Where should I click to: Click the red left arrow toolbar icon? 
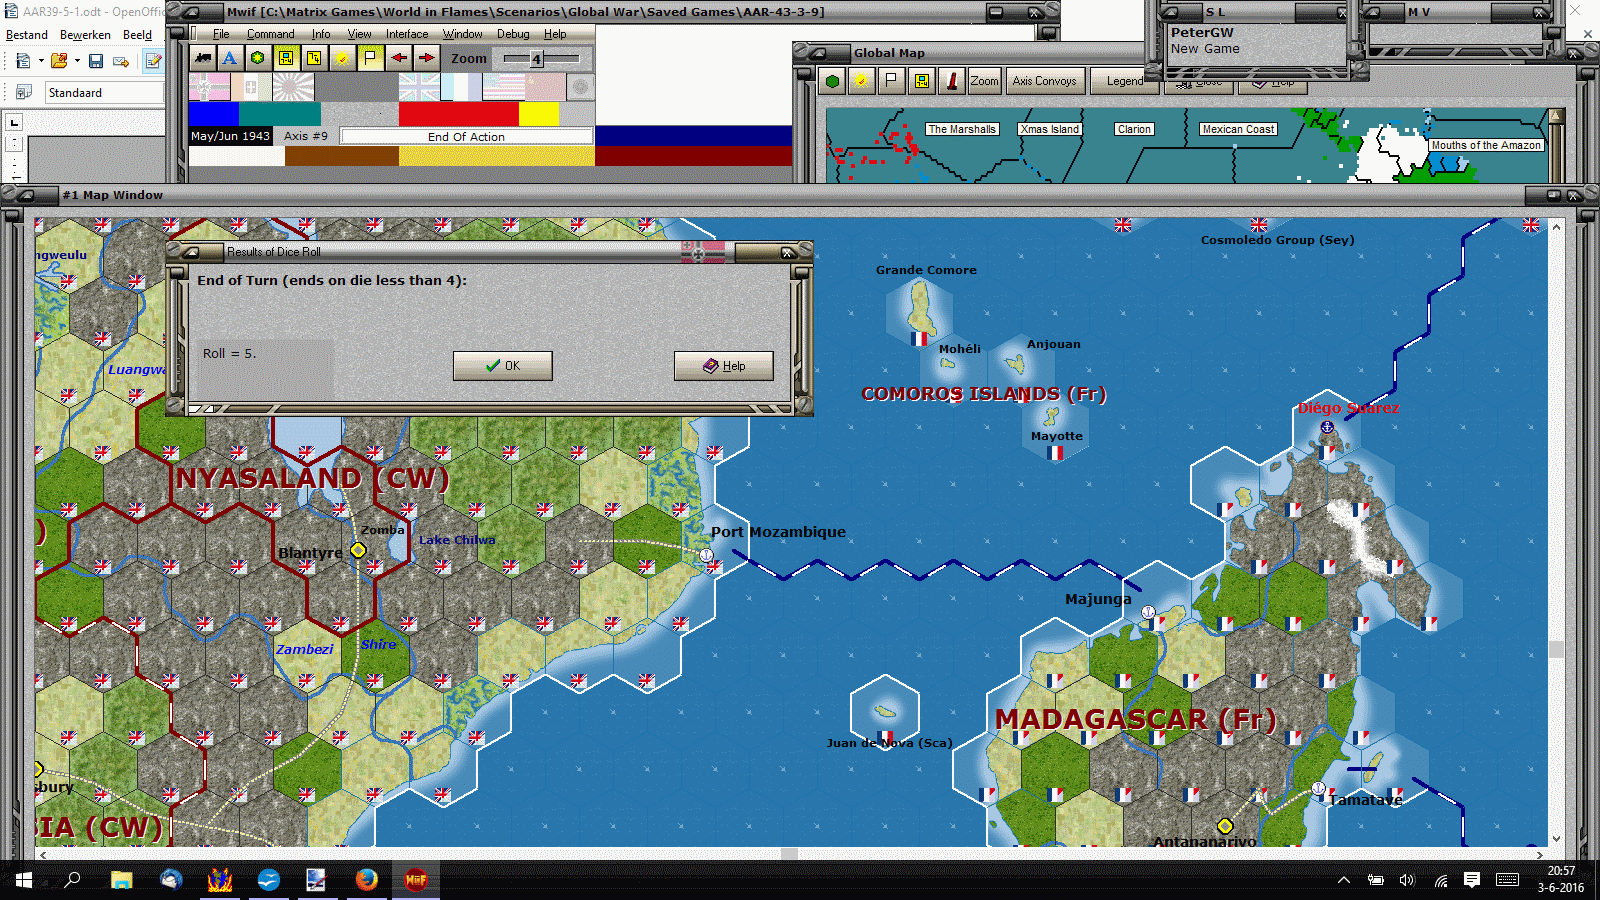point(398,58)
